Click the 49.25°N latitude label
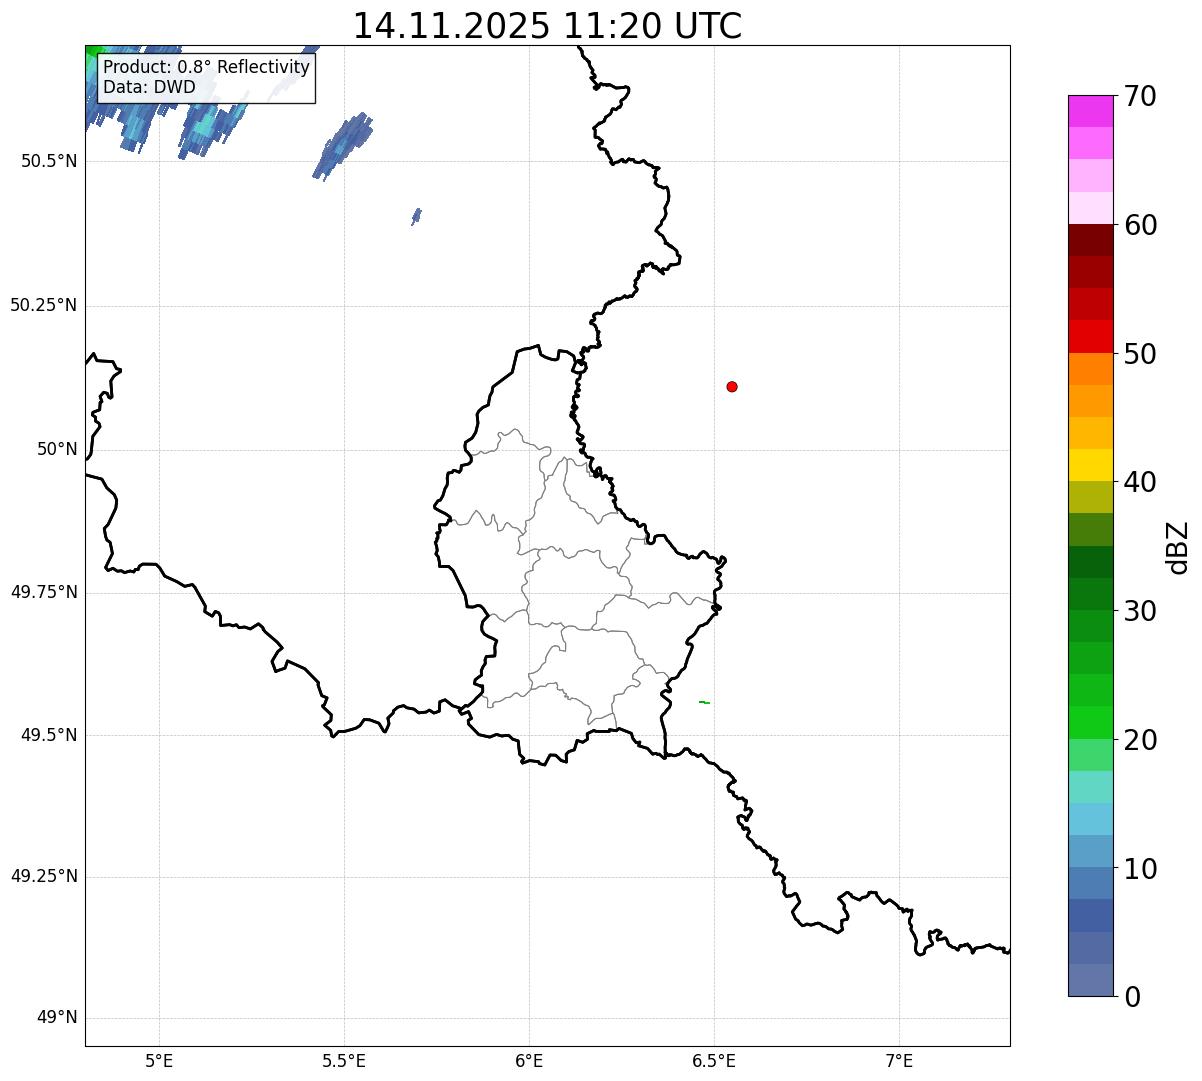The width and height of the screenshot is (1202, 1081). (44, 877)
